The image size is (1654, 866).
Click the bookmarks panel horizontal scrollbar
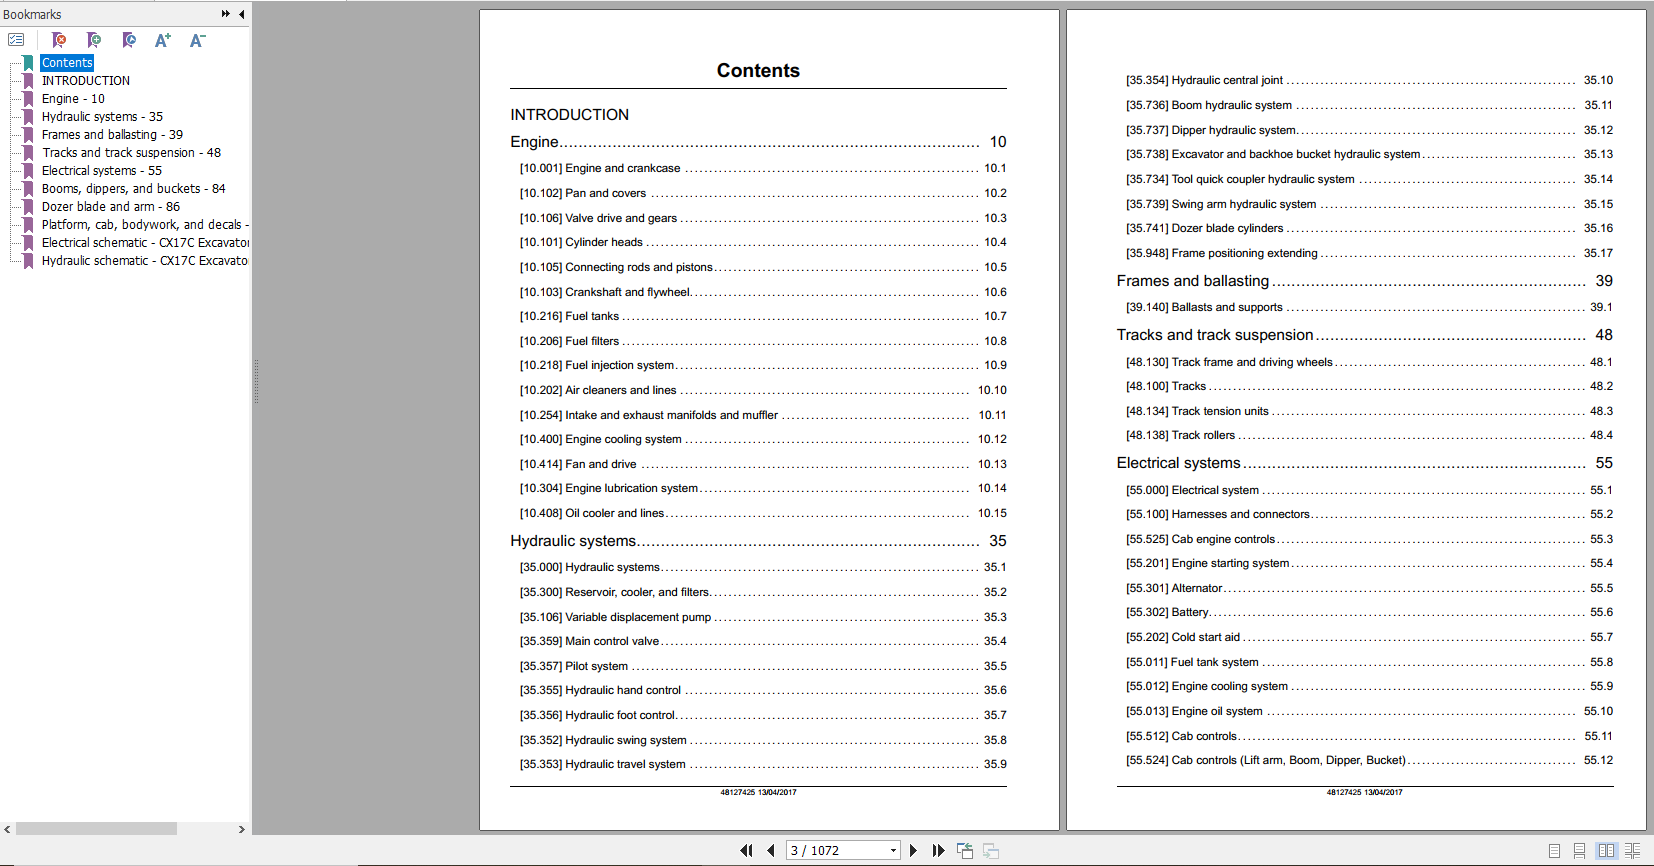(x=96, y=829)
